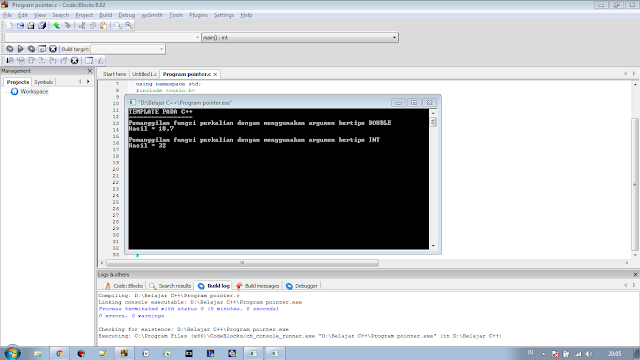The image size is (640, 360).
Task: Switch to the Untitled1.c tab
Action: click(144, 74)
